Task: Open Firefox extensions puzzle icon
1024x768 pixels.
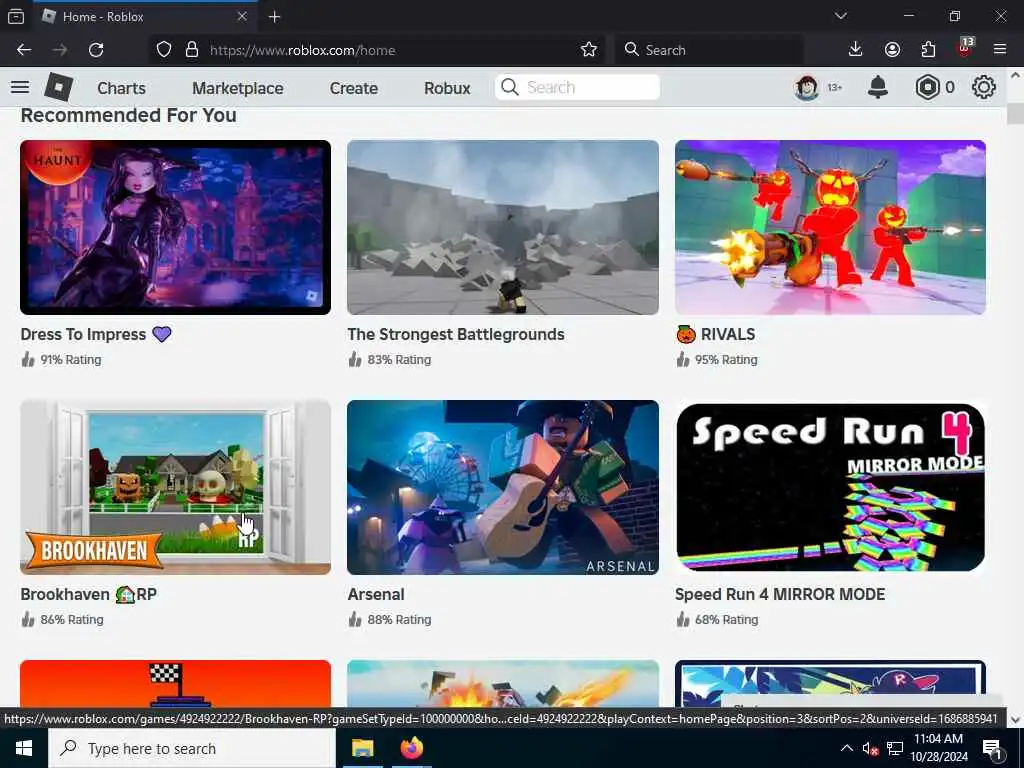Action: pyautogui.click(x=928, y=50)
